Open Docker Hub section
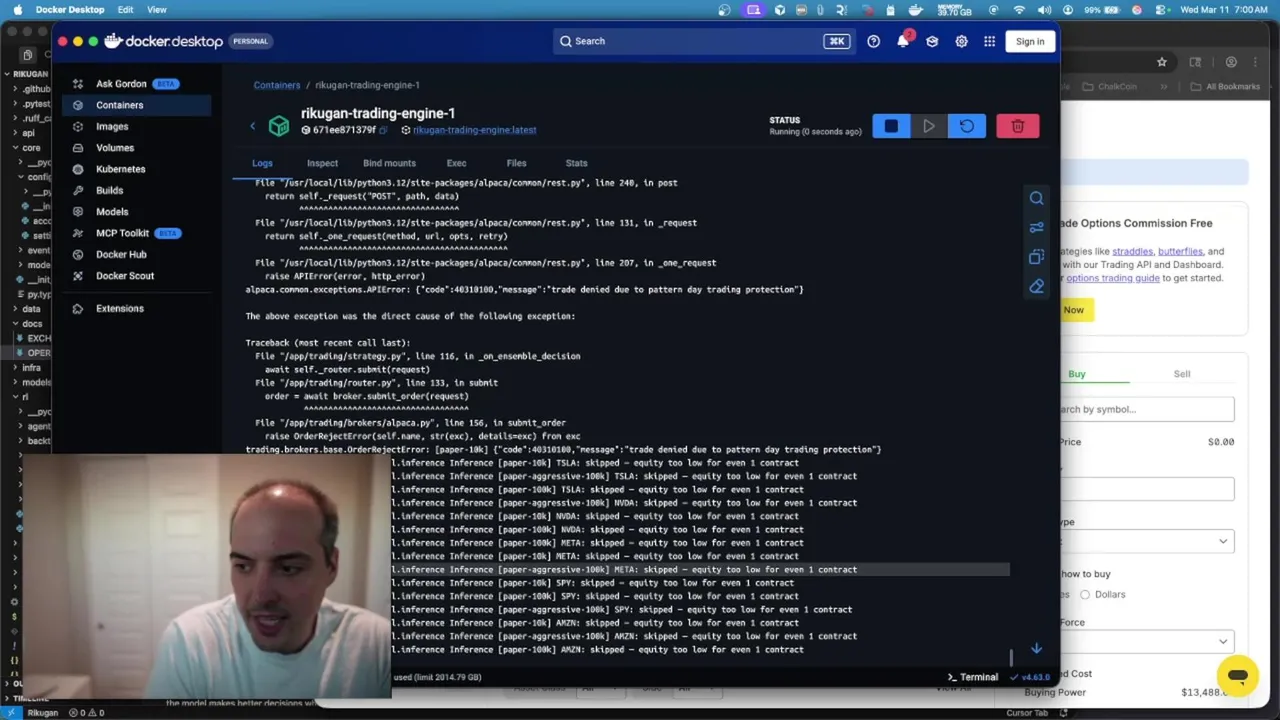The width and height of the screenshot is (1280, 720). [x=121, y=254]
